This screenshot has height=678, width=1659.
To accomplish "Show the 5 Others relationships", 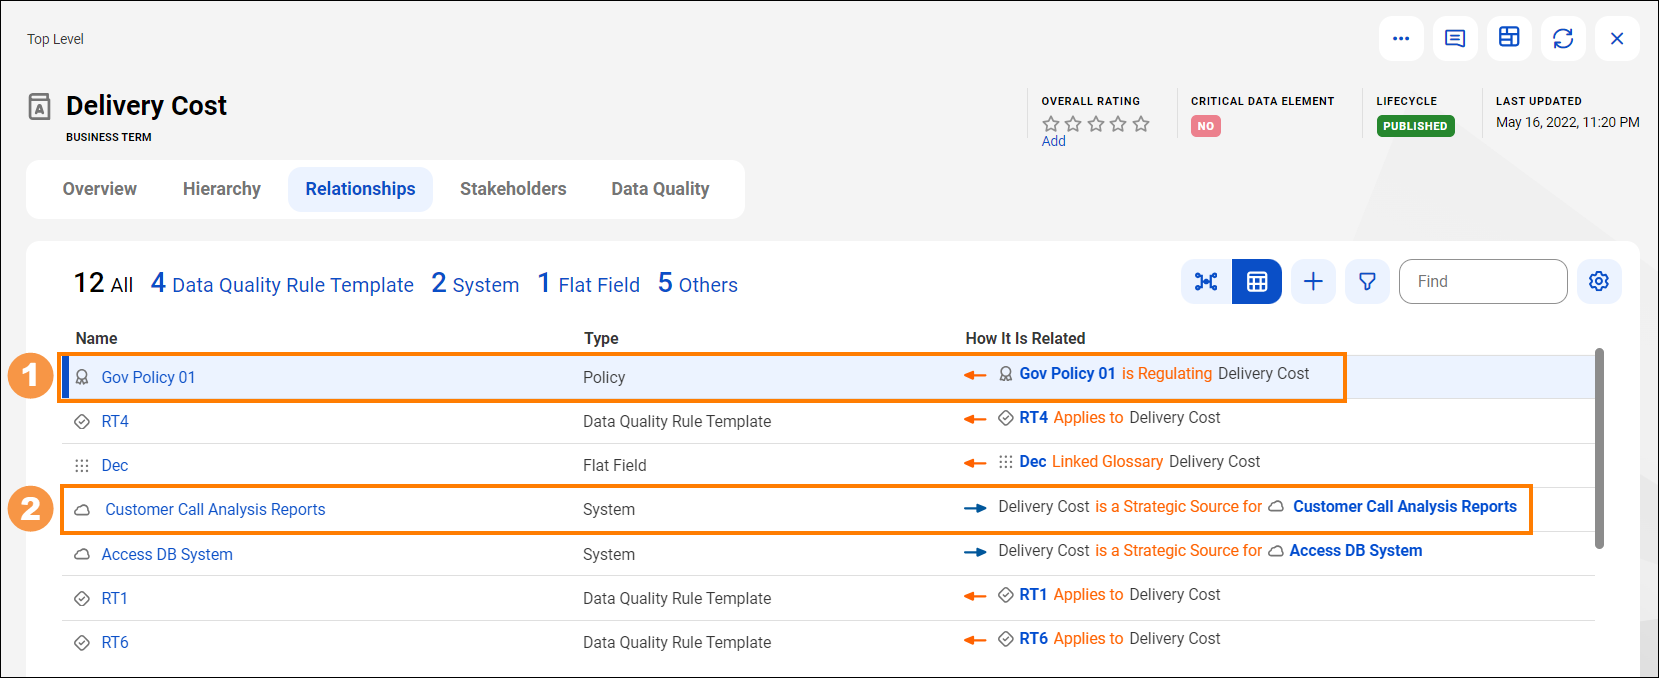I will pyautogui.click(x=698, y=284).
